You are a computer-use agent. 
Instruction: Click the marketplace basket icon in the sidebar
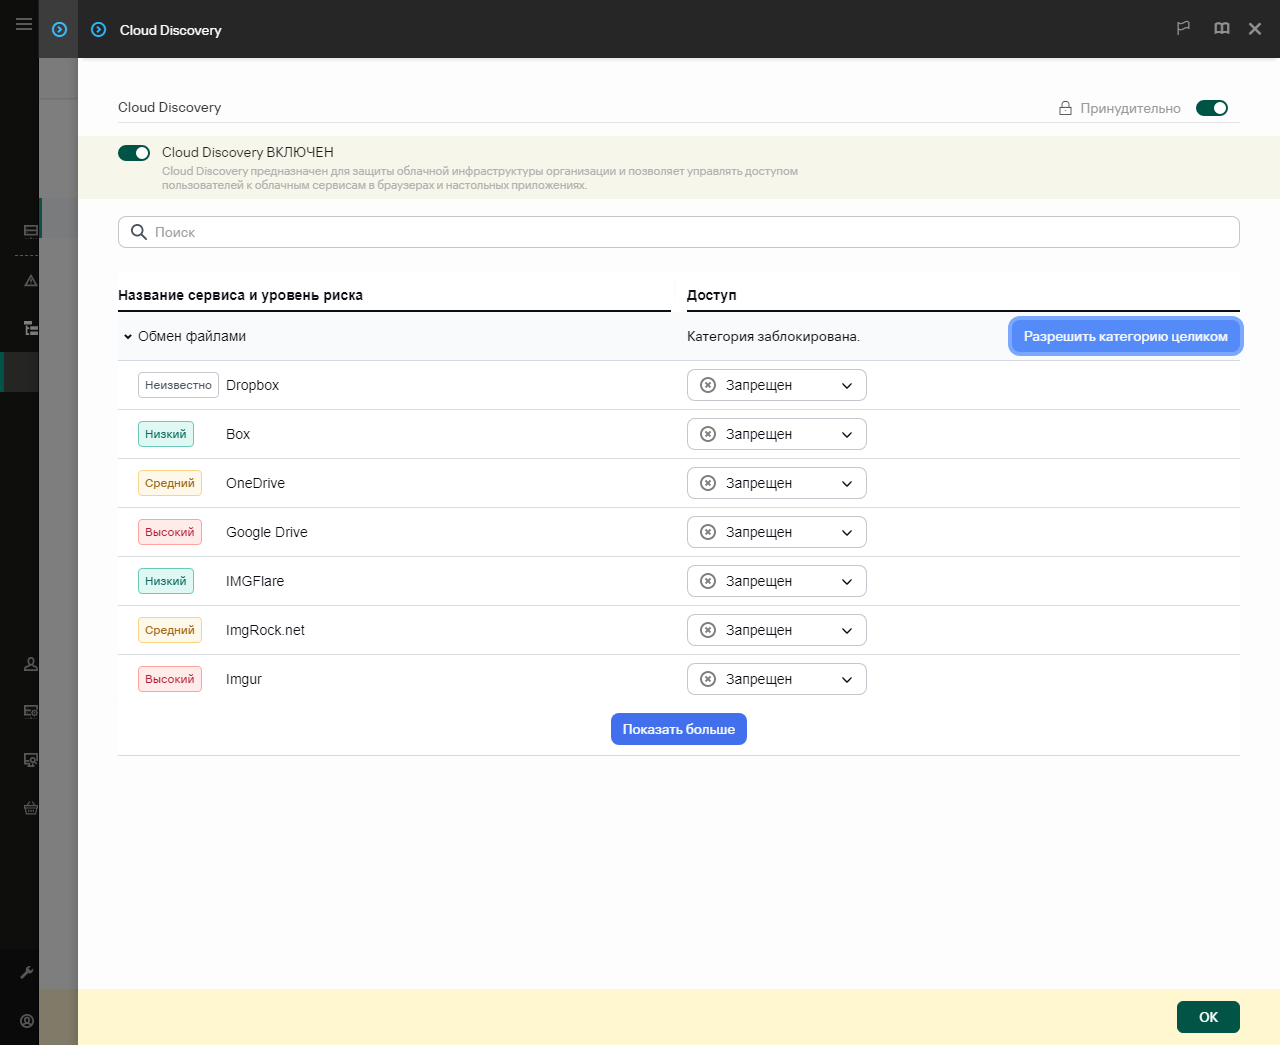30,808
